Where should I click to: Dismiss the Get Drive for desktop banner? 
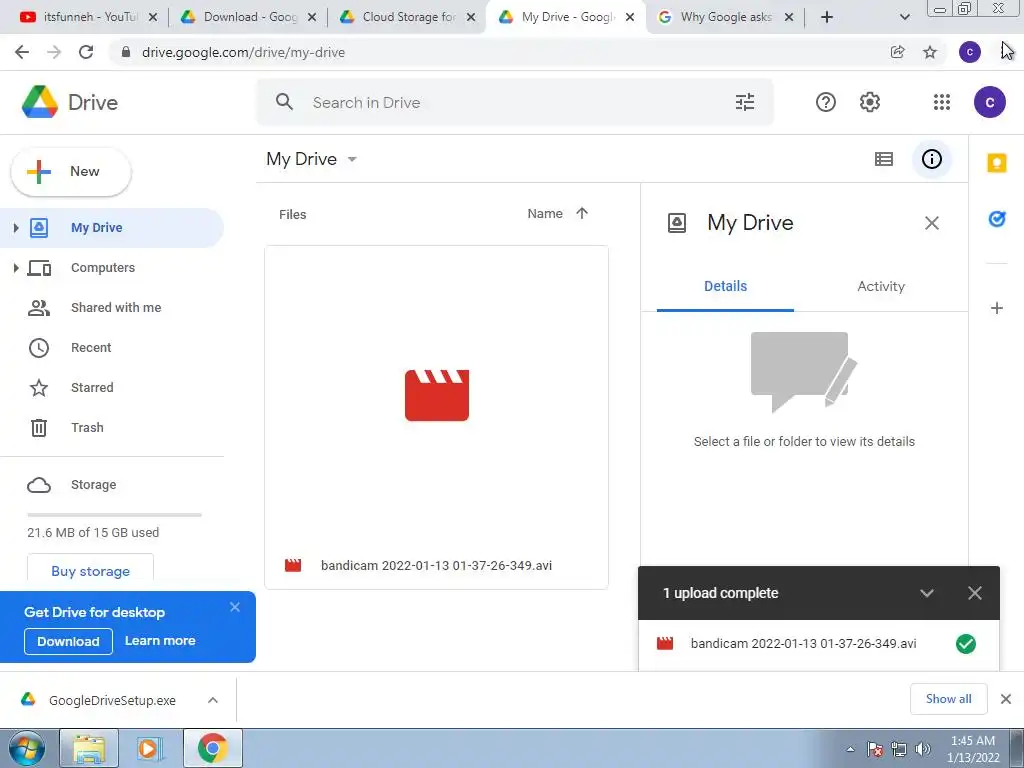pos(235,607)
